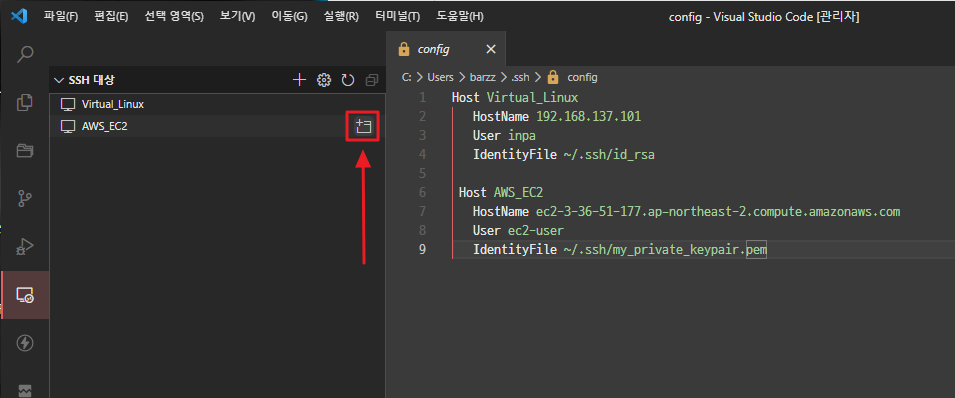Open the 편집(E) menu
Image resolution: width=955 pixels, height=398 pixels.
[x=111, y=16]
